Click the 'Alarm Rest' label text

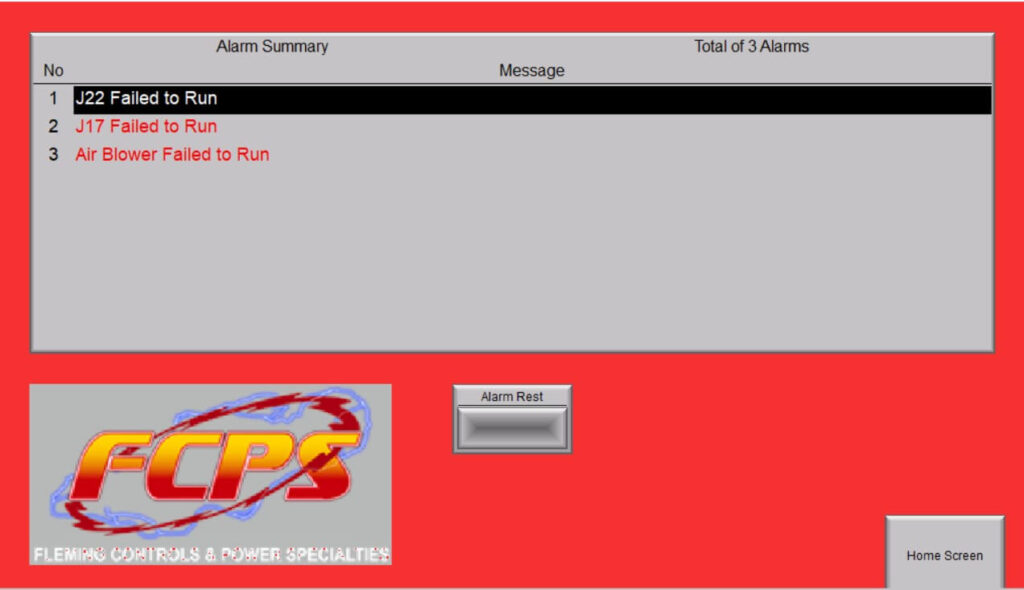click(x=512, y=397)
